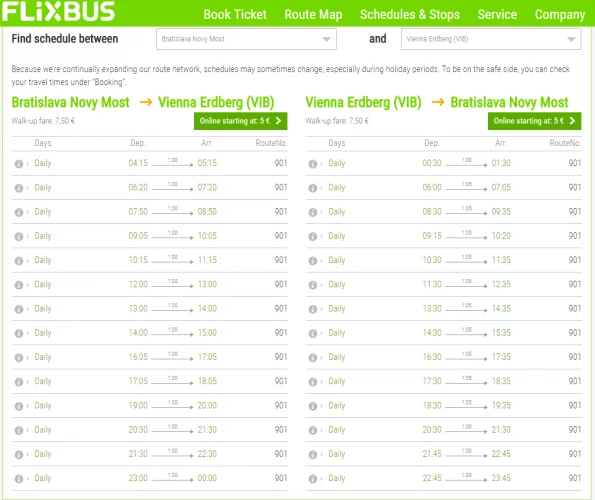Image resolution: width=595 pixels, height=500 pixels.
Task: Expand the 20:30 Bratislava departure row chevron
Action: coord(27,431)
